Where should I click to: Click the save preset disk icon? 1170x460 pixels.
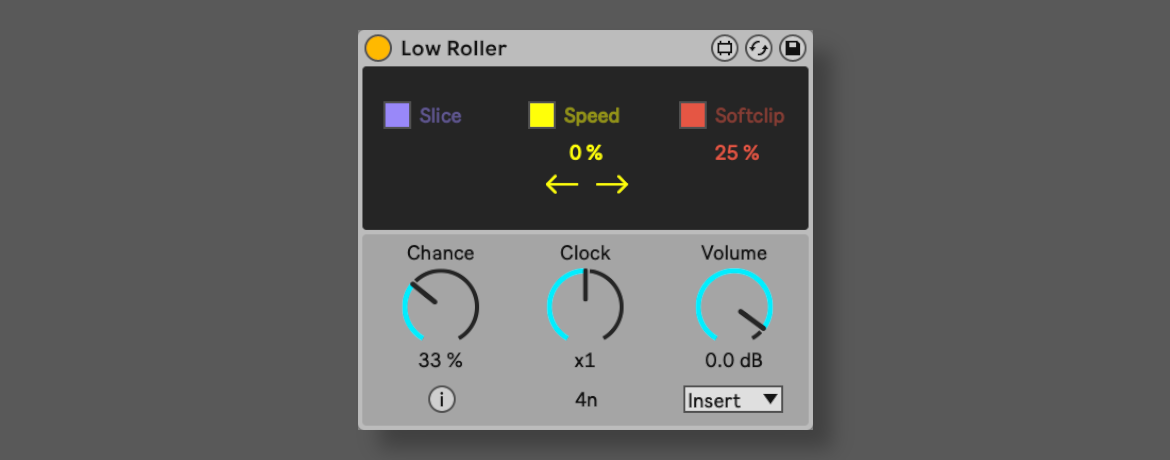pos(792,48)
